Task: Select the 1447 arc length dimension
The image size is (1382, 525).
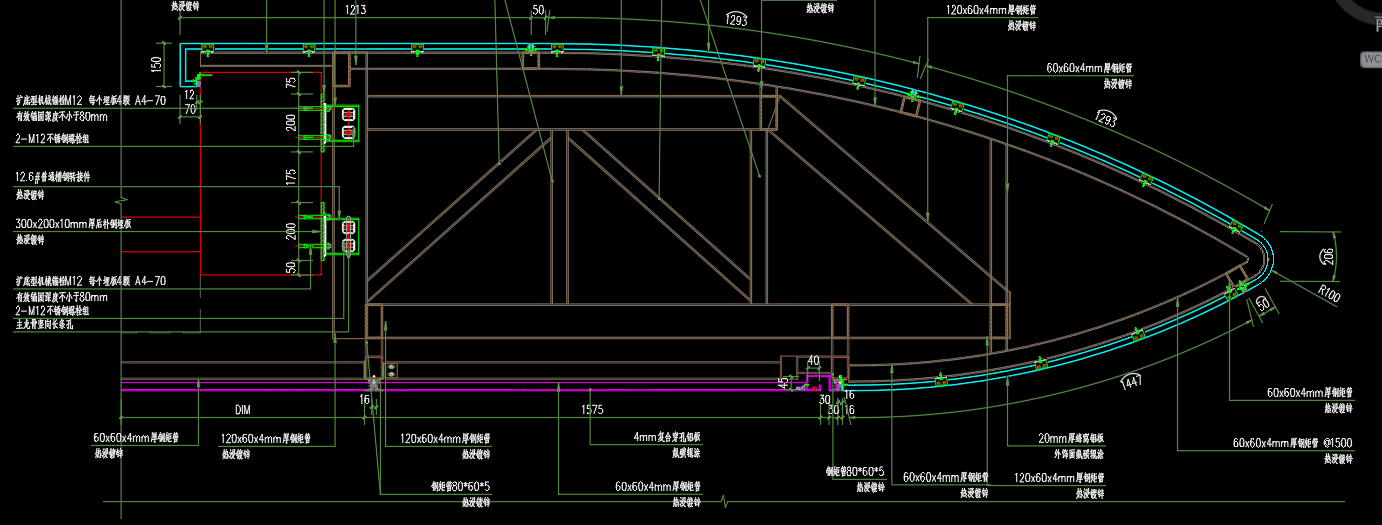Action: [x=1131, y=381]
